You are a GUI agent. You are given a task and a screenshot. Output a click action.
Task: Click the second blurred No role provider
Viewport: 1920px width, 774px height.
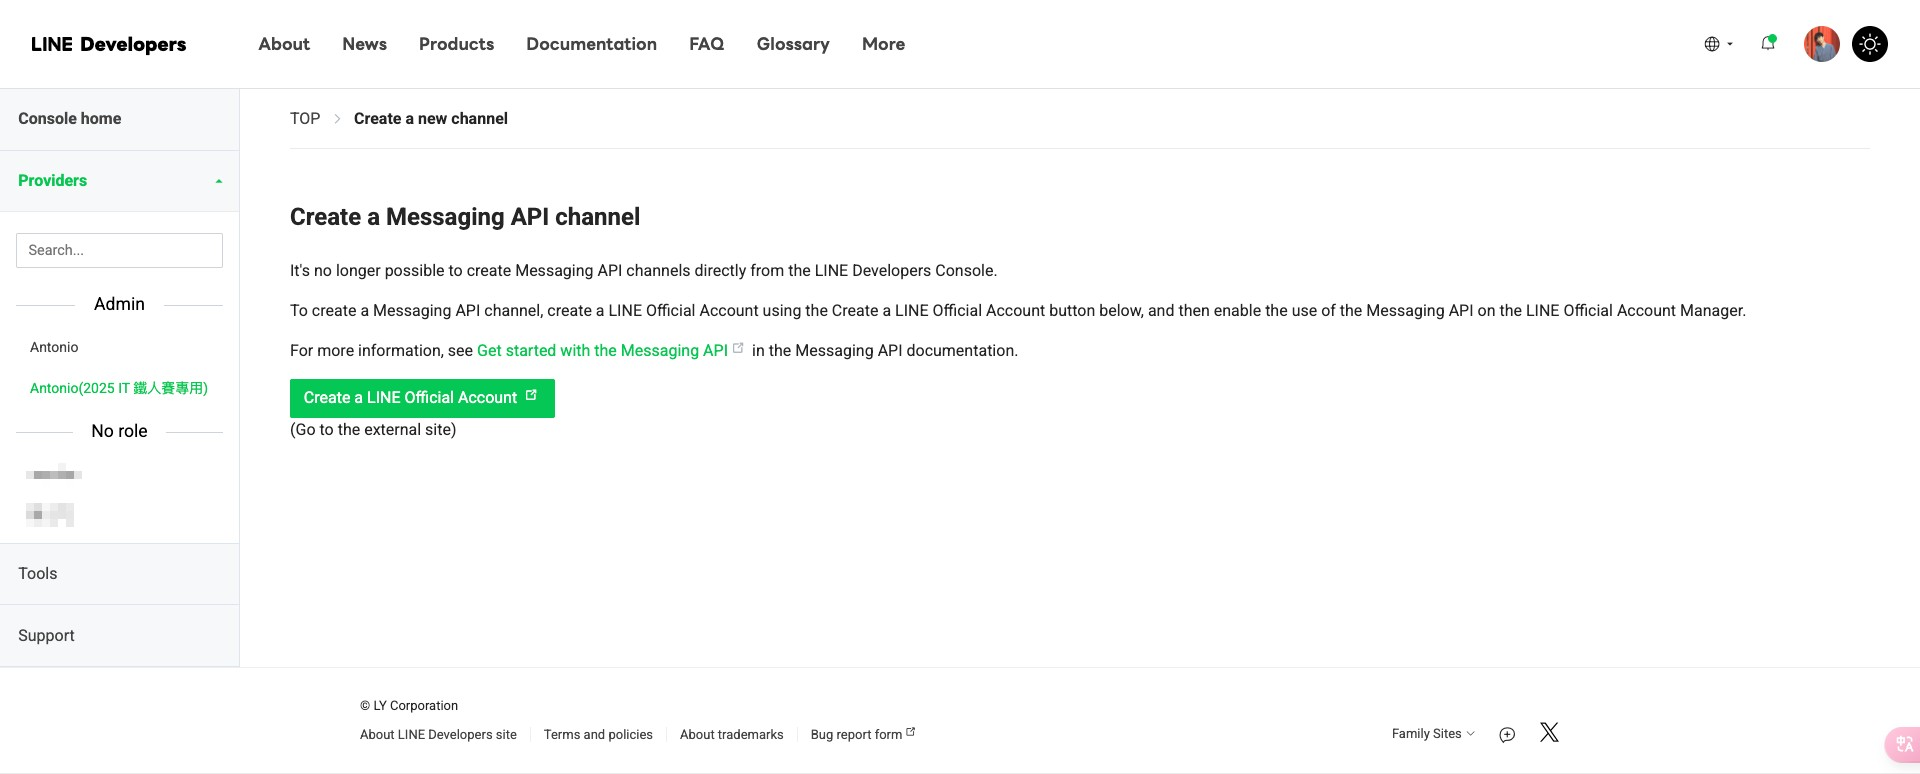(50, 515)
